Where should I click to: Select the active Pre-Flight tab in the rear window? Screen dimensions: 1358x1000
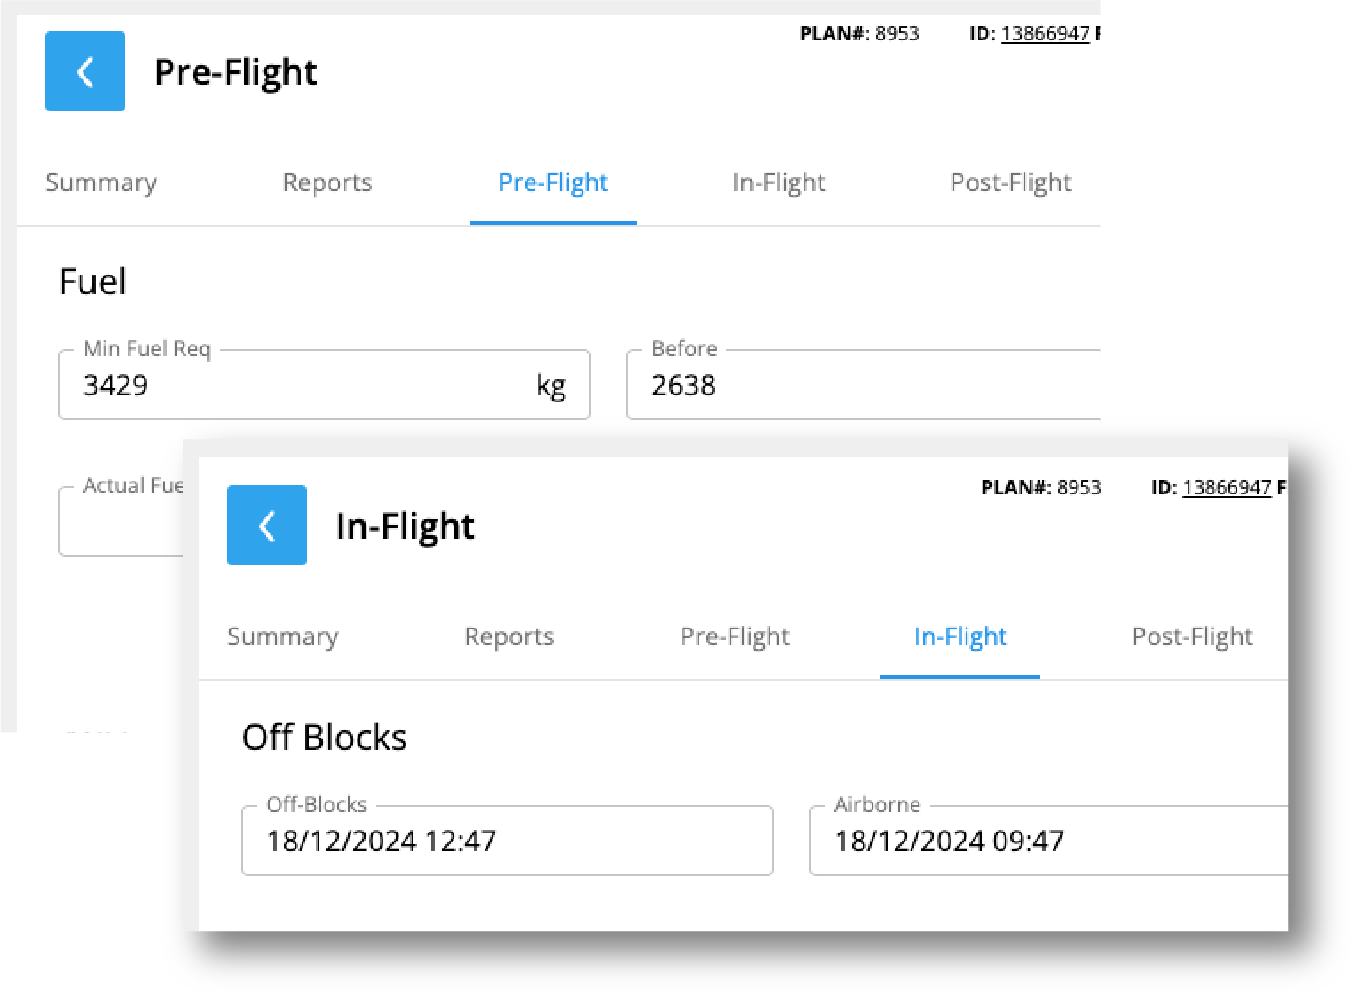pos(553,183)
